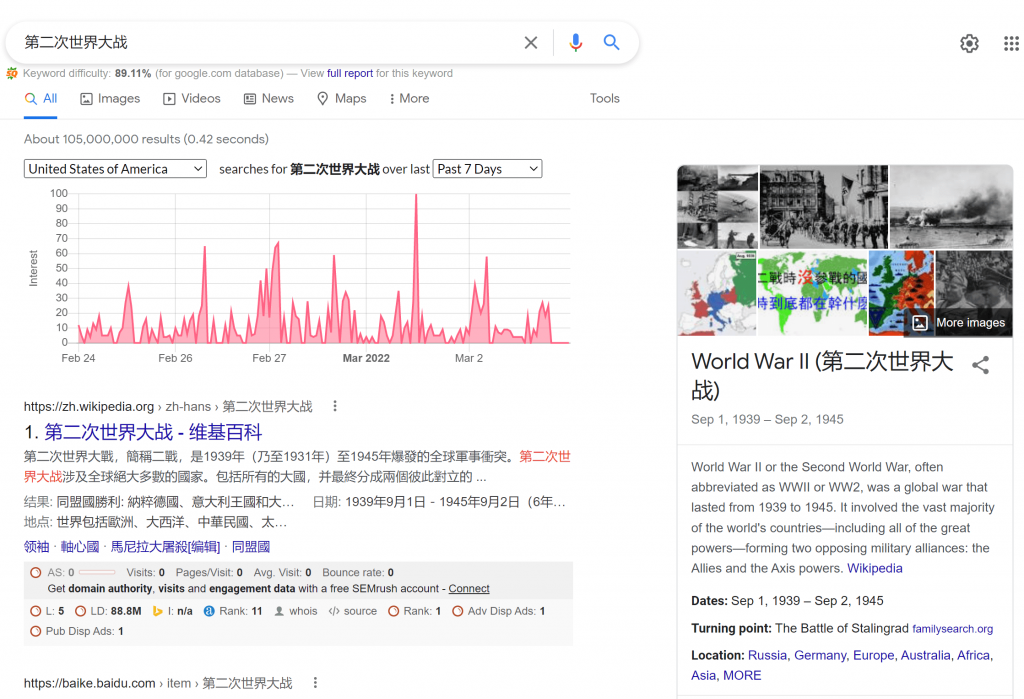Open the full report keyword link
This screenshot has width=1024, height=699.
(350, 73)
